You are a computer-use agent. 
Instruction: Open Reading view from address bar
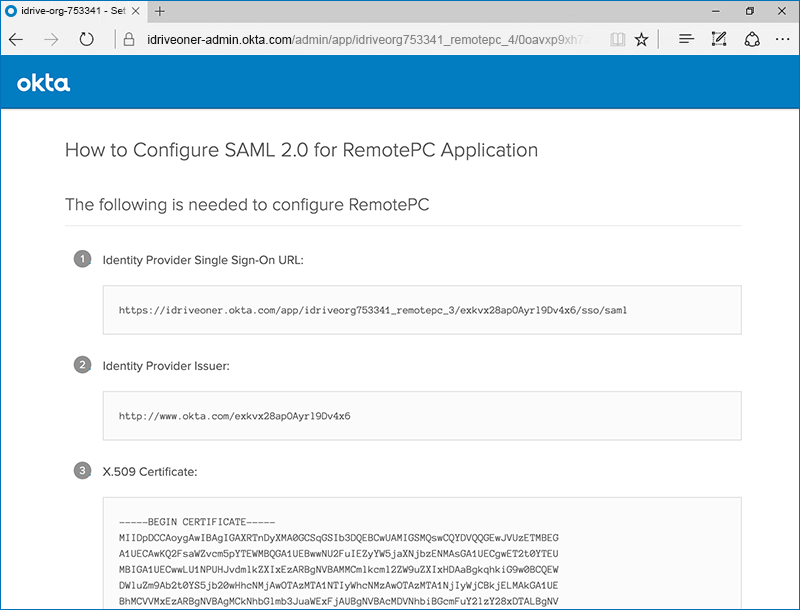616,40
